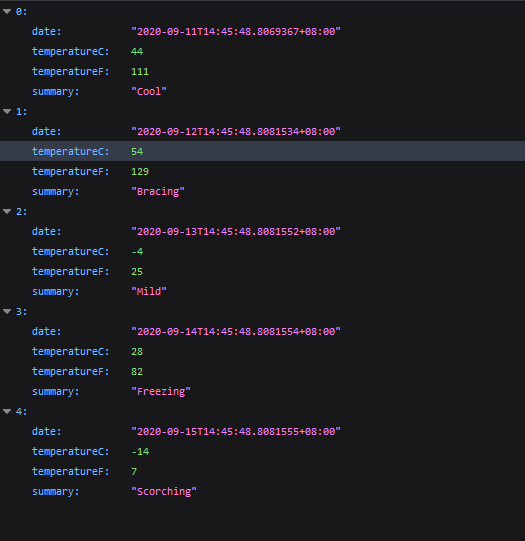The image size is (525, 541).
Task: Collapse array item 0
Action: (7, 12)
